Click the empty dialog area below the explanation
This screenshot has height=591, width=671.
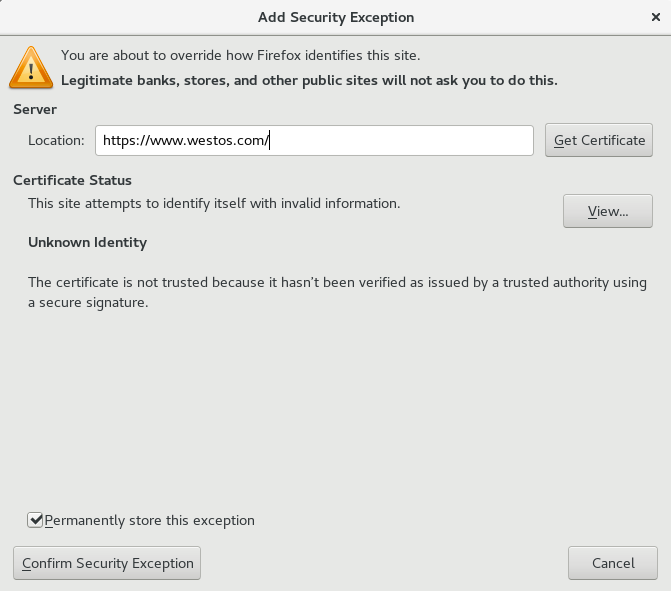pyautogui.click(x=335, y=410)
